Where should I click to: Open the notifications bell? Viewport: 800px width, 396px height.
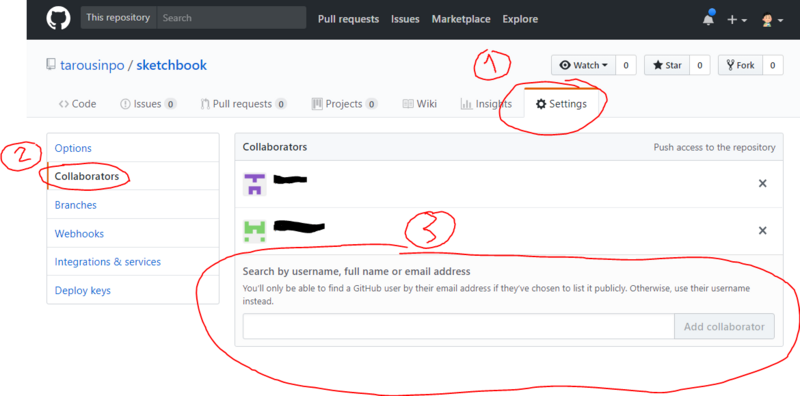[x=708, y=19]
